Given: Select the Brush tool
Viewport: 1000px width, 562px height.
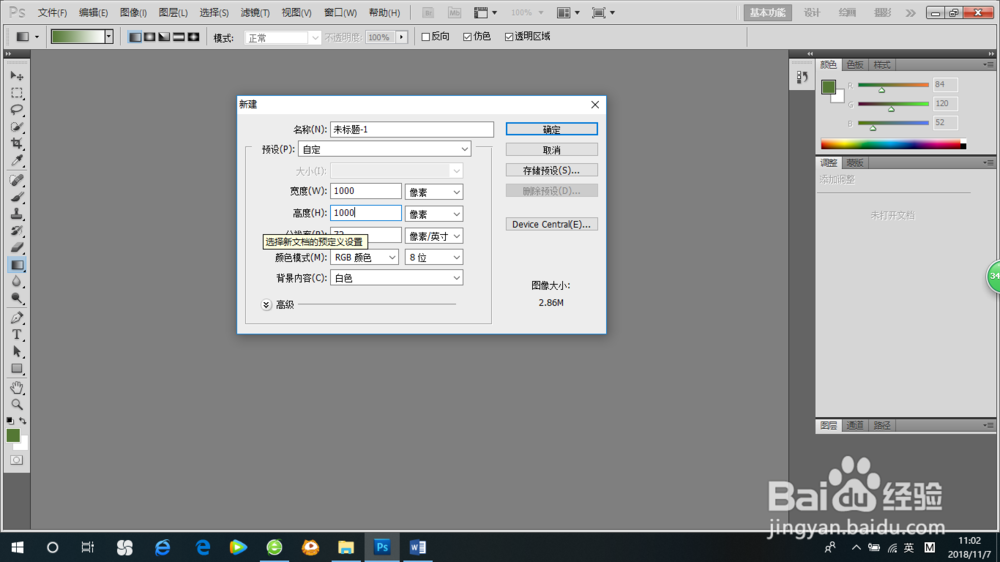Looking at the screenshot, I should point(17,197).
